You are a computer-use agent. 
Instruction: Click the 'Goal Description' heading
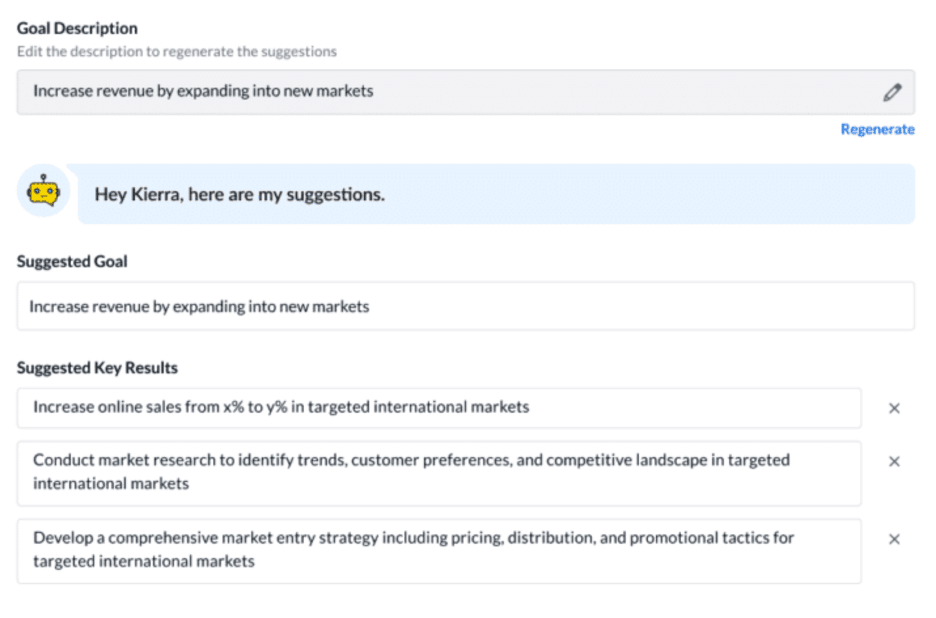pos(77,28)
